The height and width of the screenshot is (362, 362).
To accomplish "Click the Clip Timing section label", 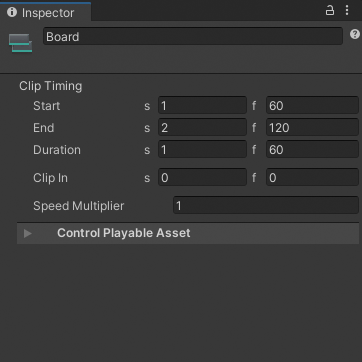I will tap(51, 86).
